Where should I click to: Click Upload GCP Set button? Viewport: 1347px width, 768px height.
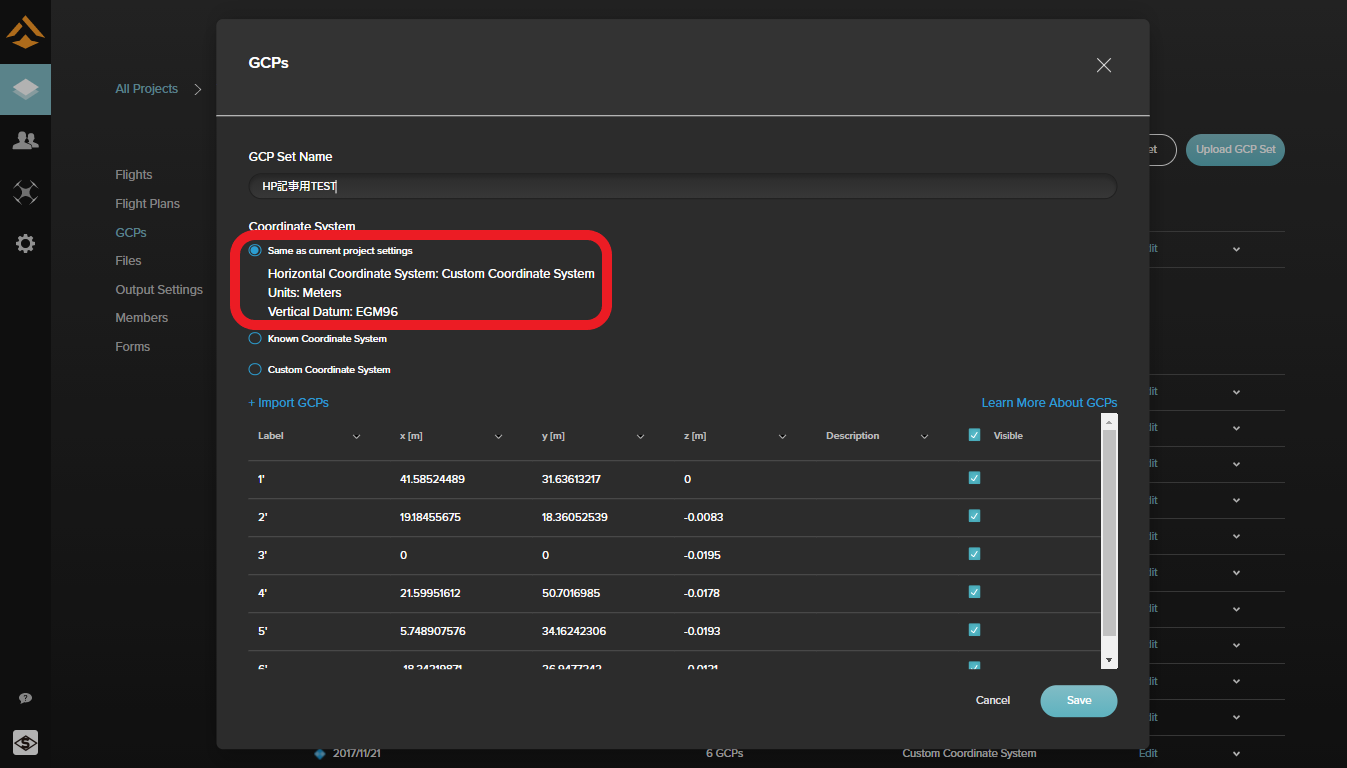pyautogui.click(x=1236, y=150)
